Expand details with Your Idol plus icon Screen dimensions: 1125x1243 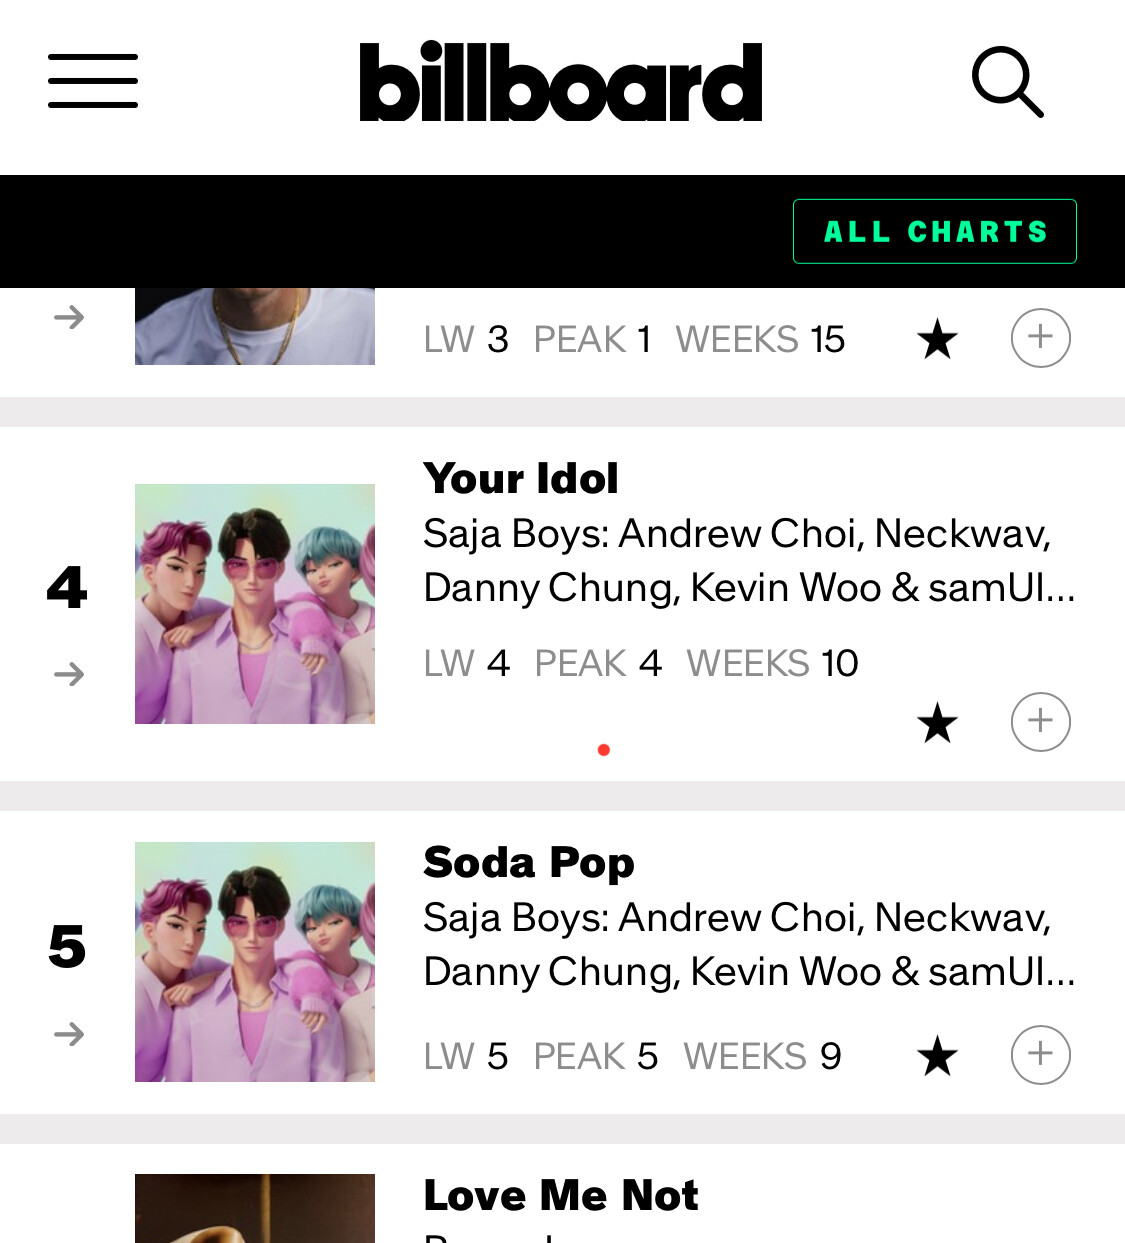[1040, 721]
